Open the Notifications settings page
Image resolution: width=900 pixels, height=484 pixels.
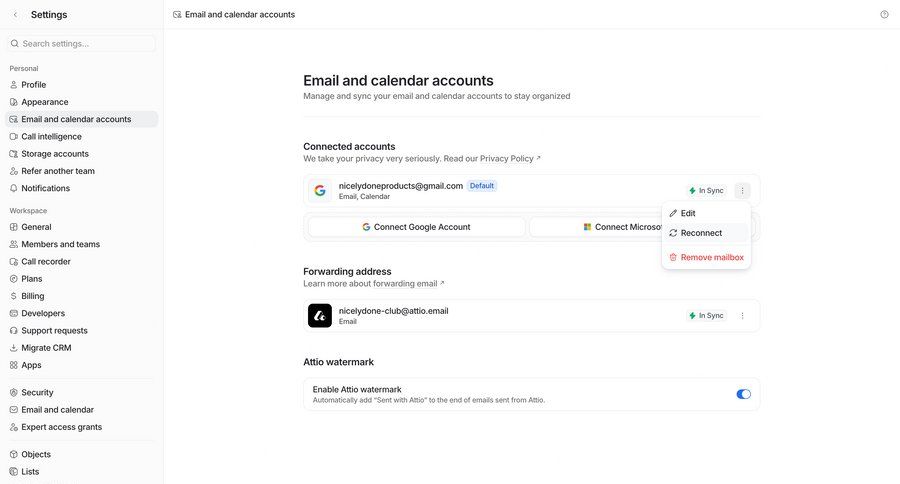pyautogui.click(x=45, y=188)
